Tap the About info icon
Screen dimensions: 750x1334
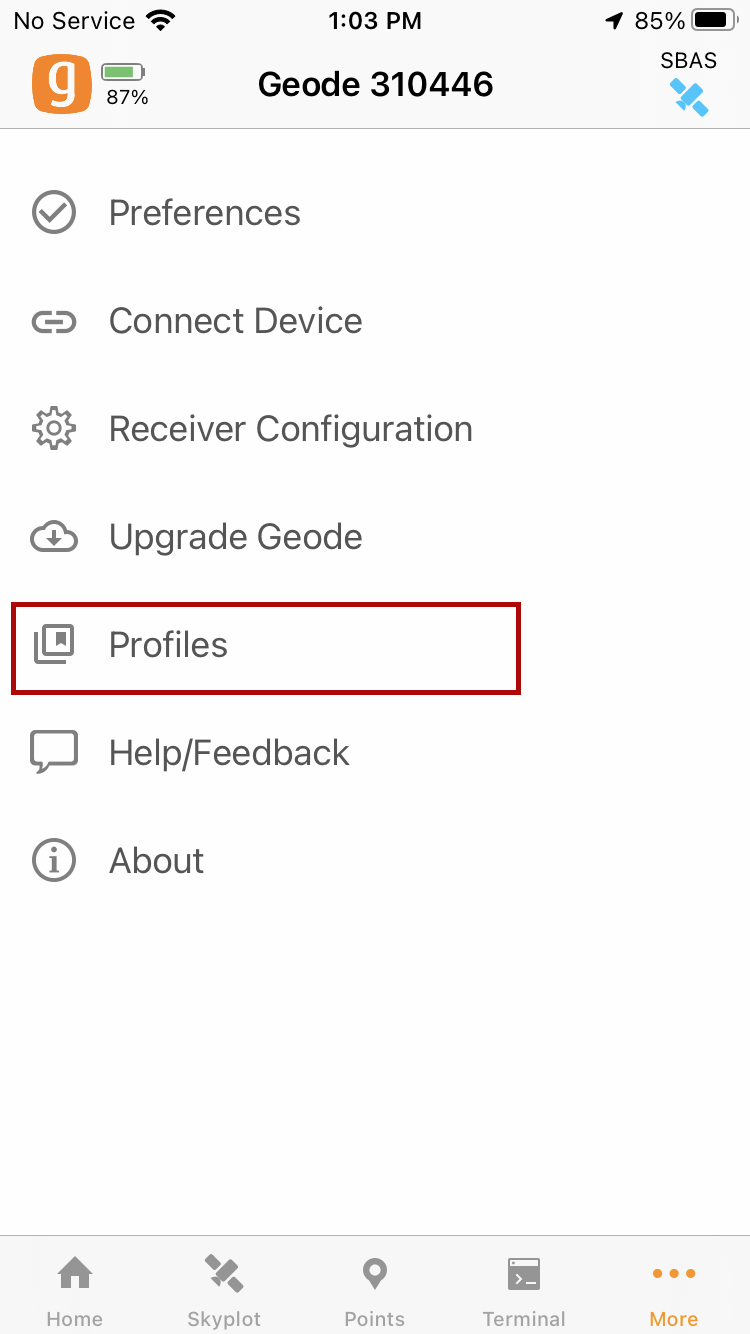54,861
